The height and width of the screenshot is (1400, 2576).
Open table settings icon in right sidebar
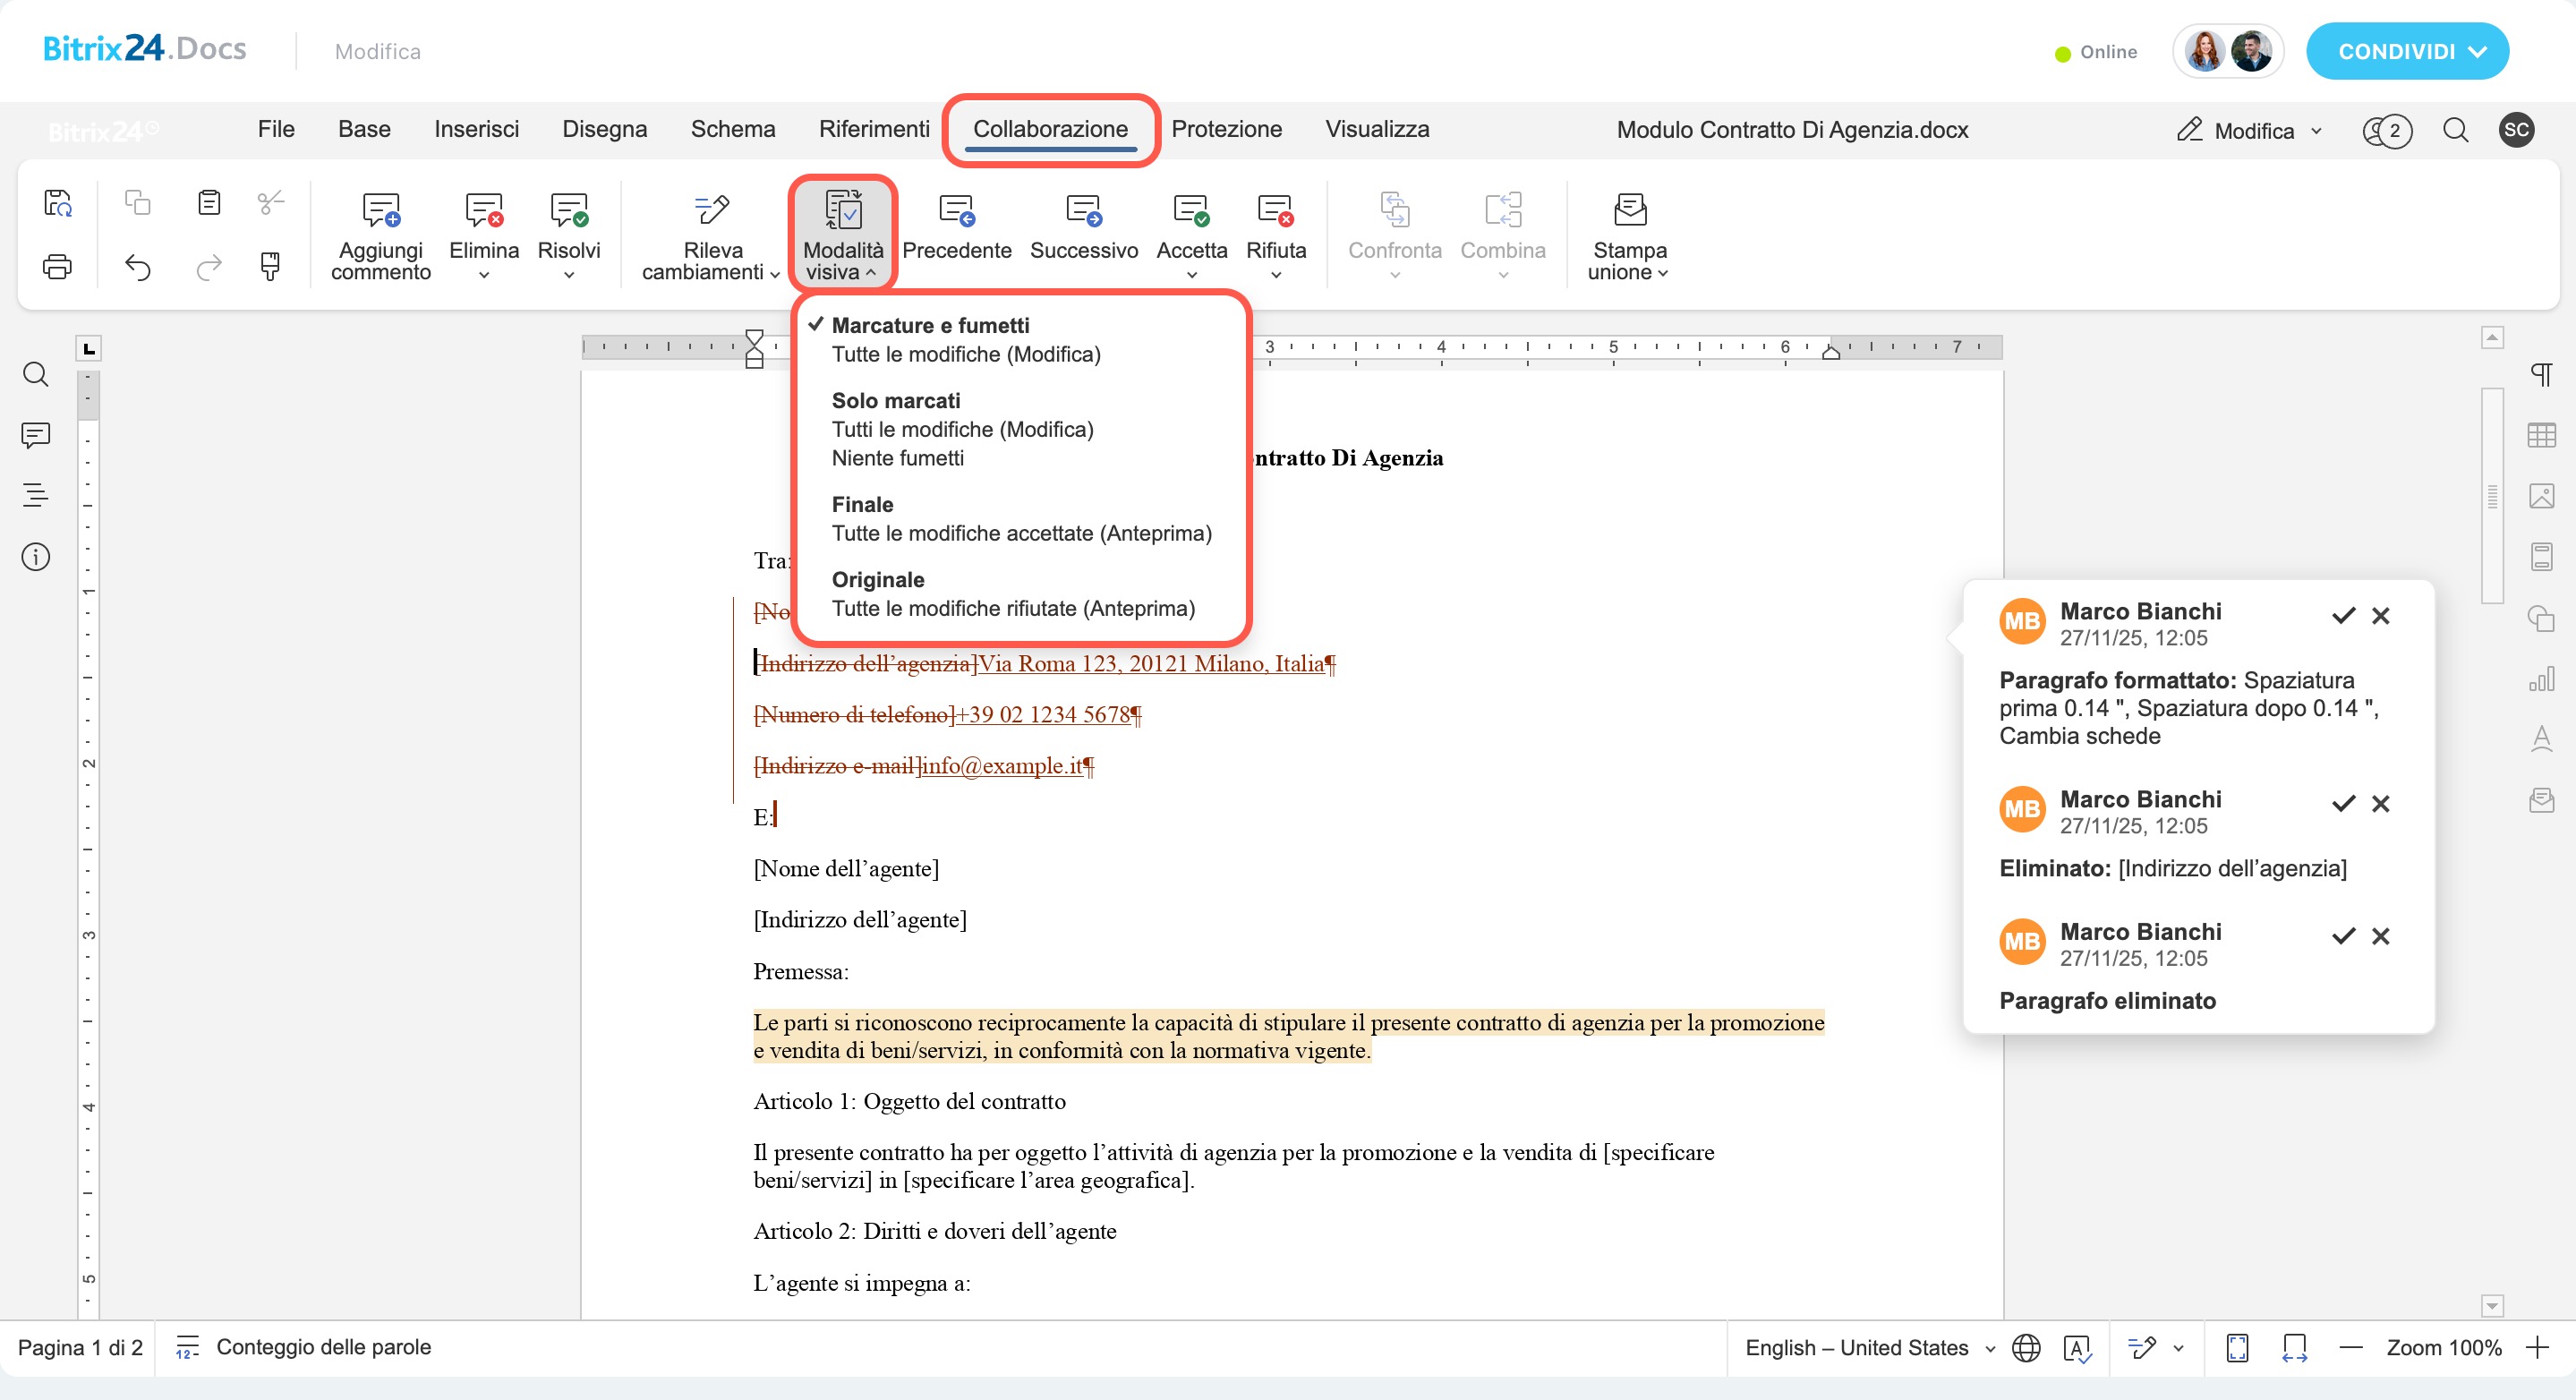(x=2540, y=435)
